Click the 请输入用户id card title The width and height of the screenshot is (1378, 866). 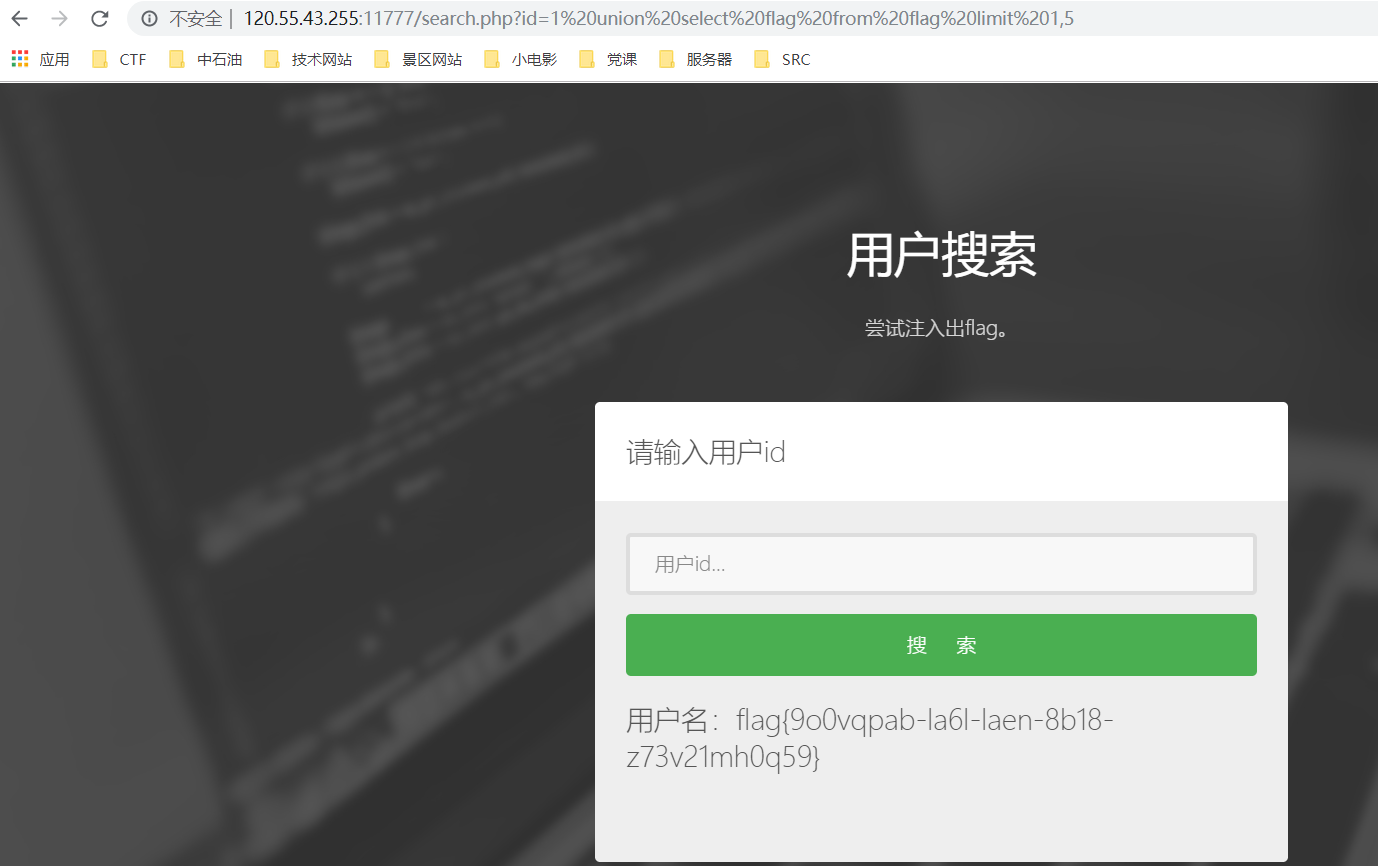[x=704, y=452]
